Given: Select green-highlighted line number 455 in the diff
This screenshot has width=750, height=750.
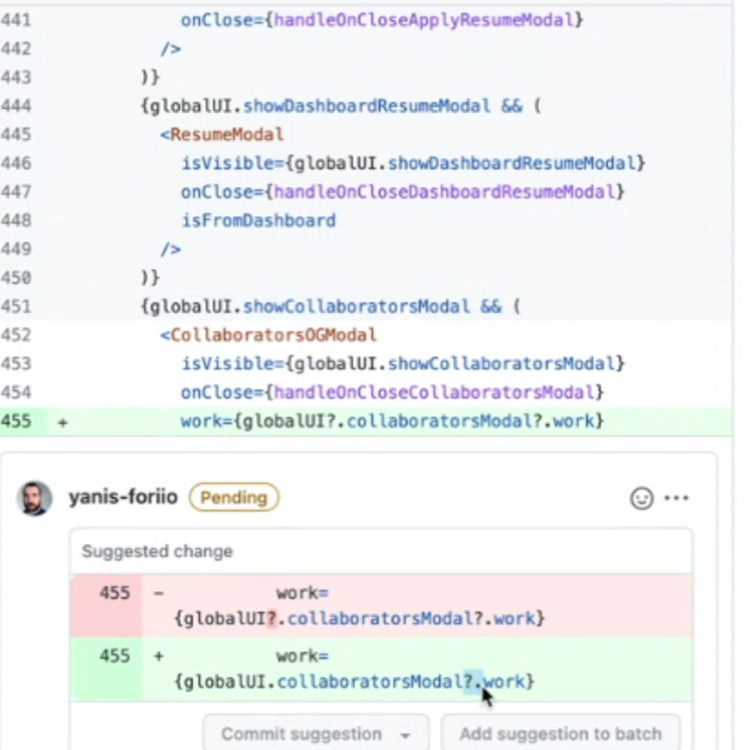Looking at the screenshot, I should [x=16, y=422].
